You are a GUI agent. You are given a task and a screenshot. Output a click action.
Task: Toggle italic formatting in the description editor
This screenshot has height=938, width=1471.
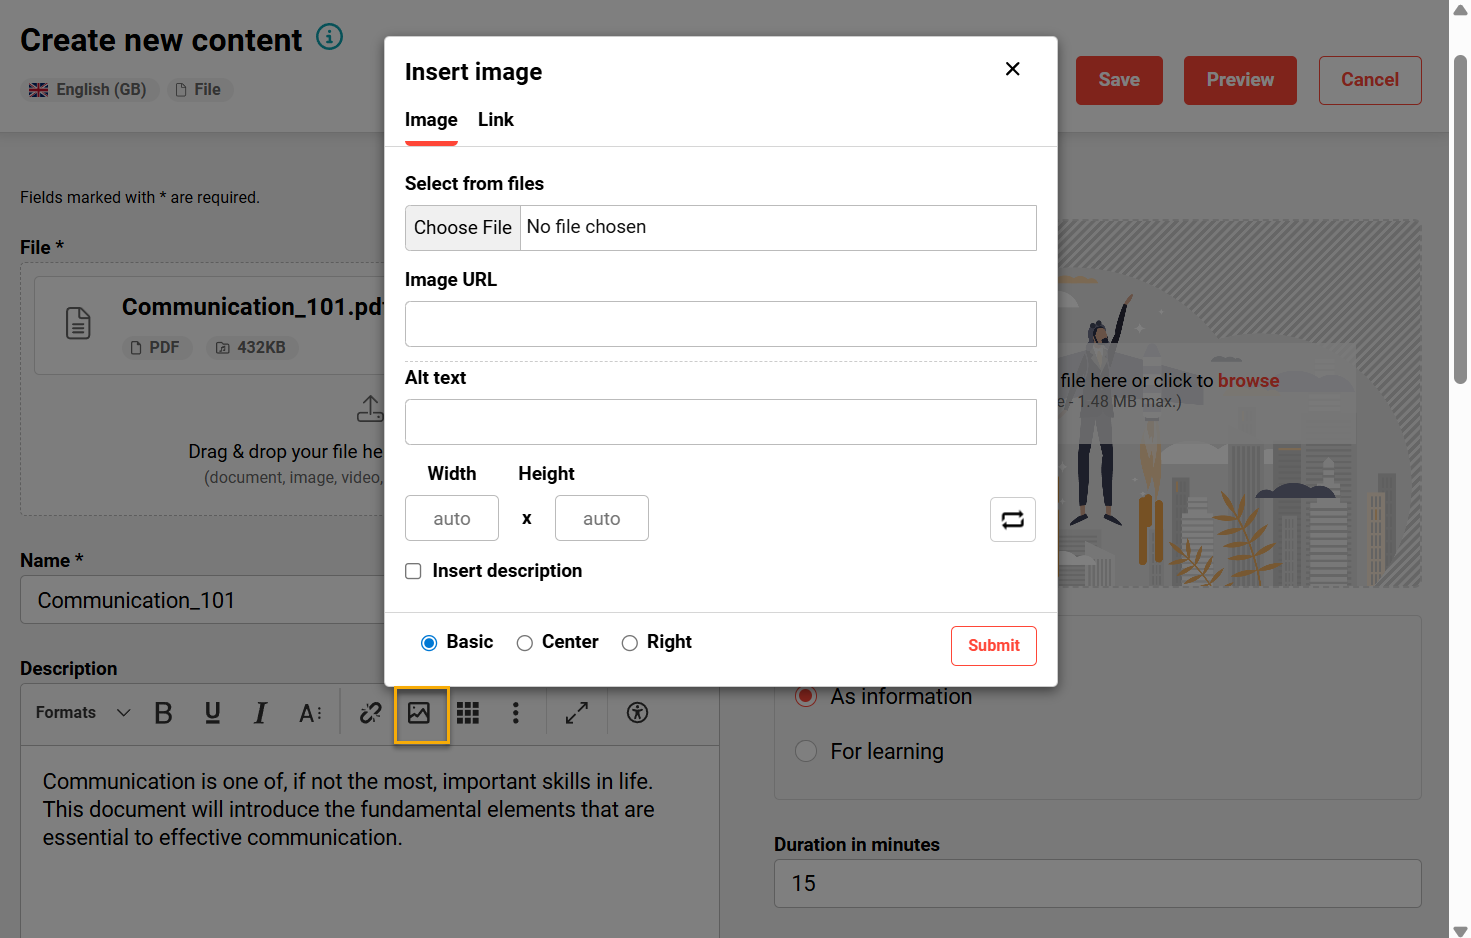[259, 712]
